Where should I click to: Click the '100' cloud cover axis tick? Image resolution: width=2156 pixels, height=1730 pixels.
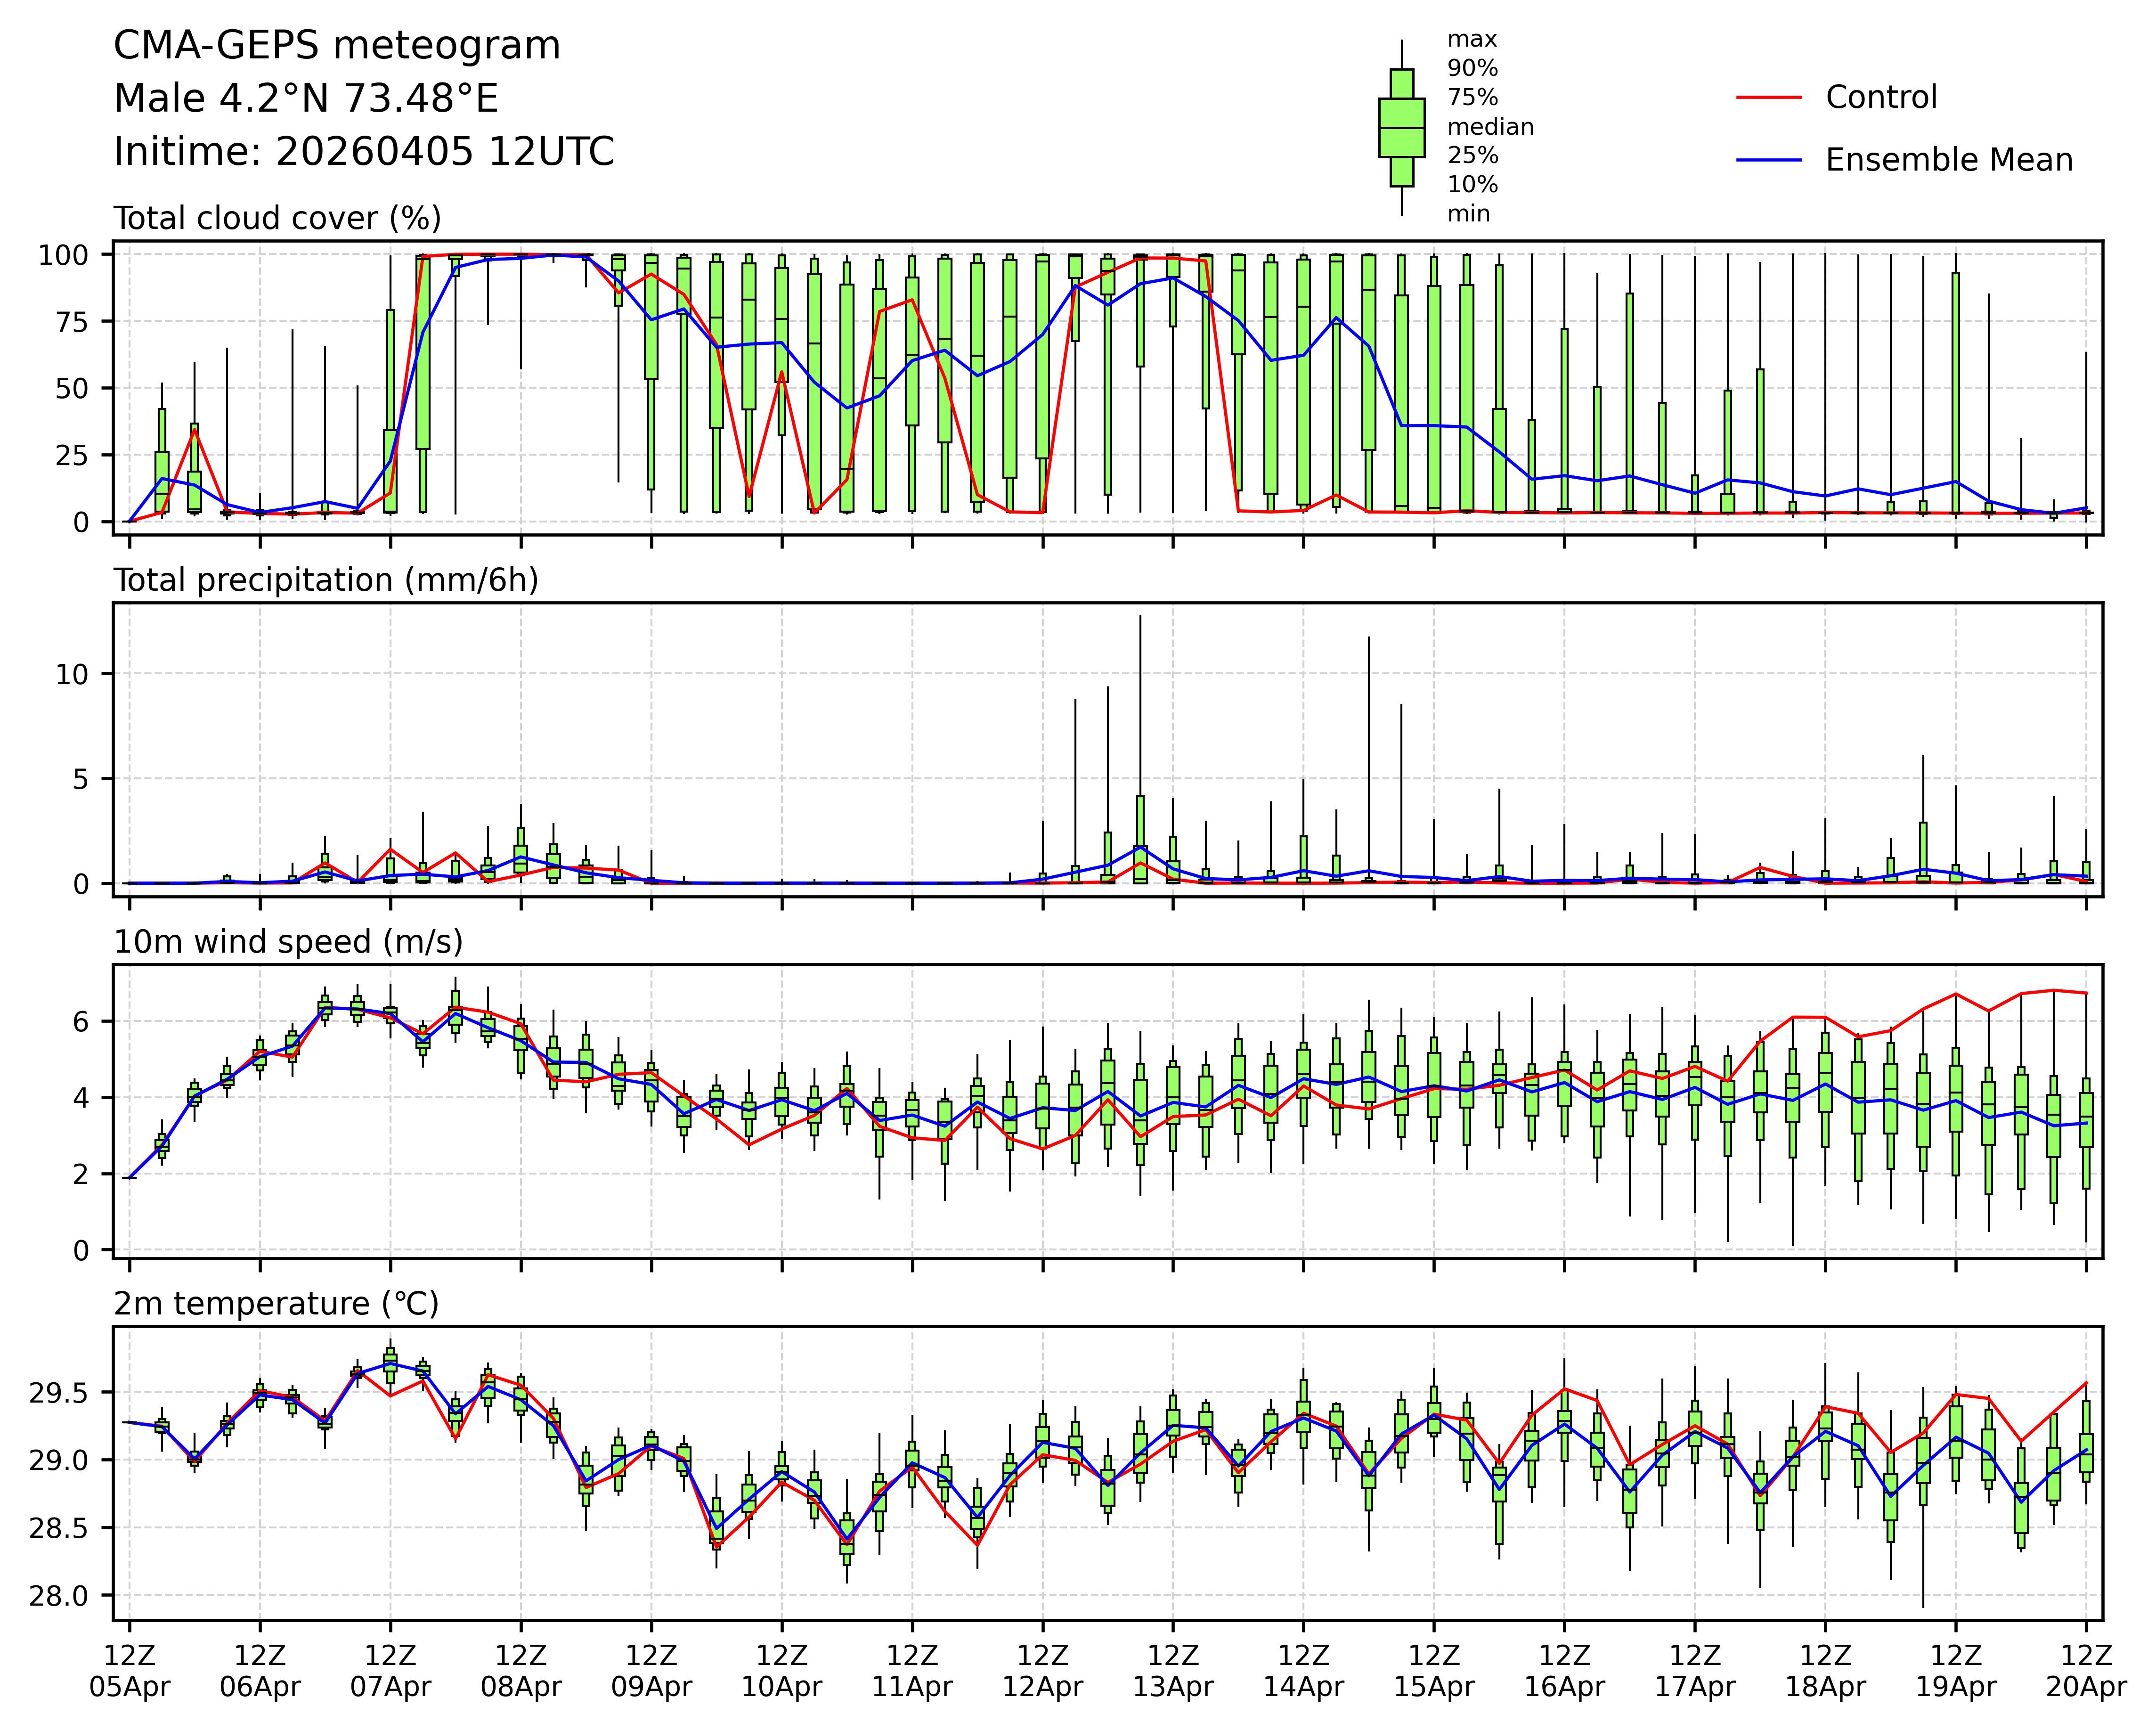point(63,255)
